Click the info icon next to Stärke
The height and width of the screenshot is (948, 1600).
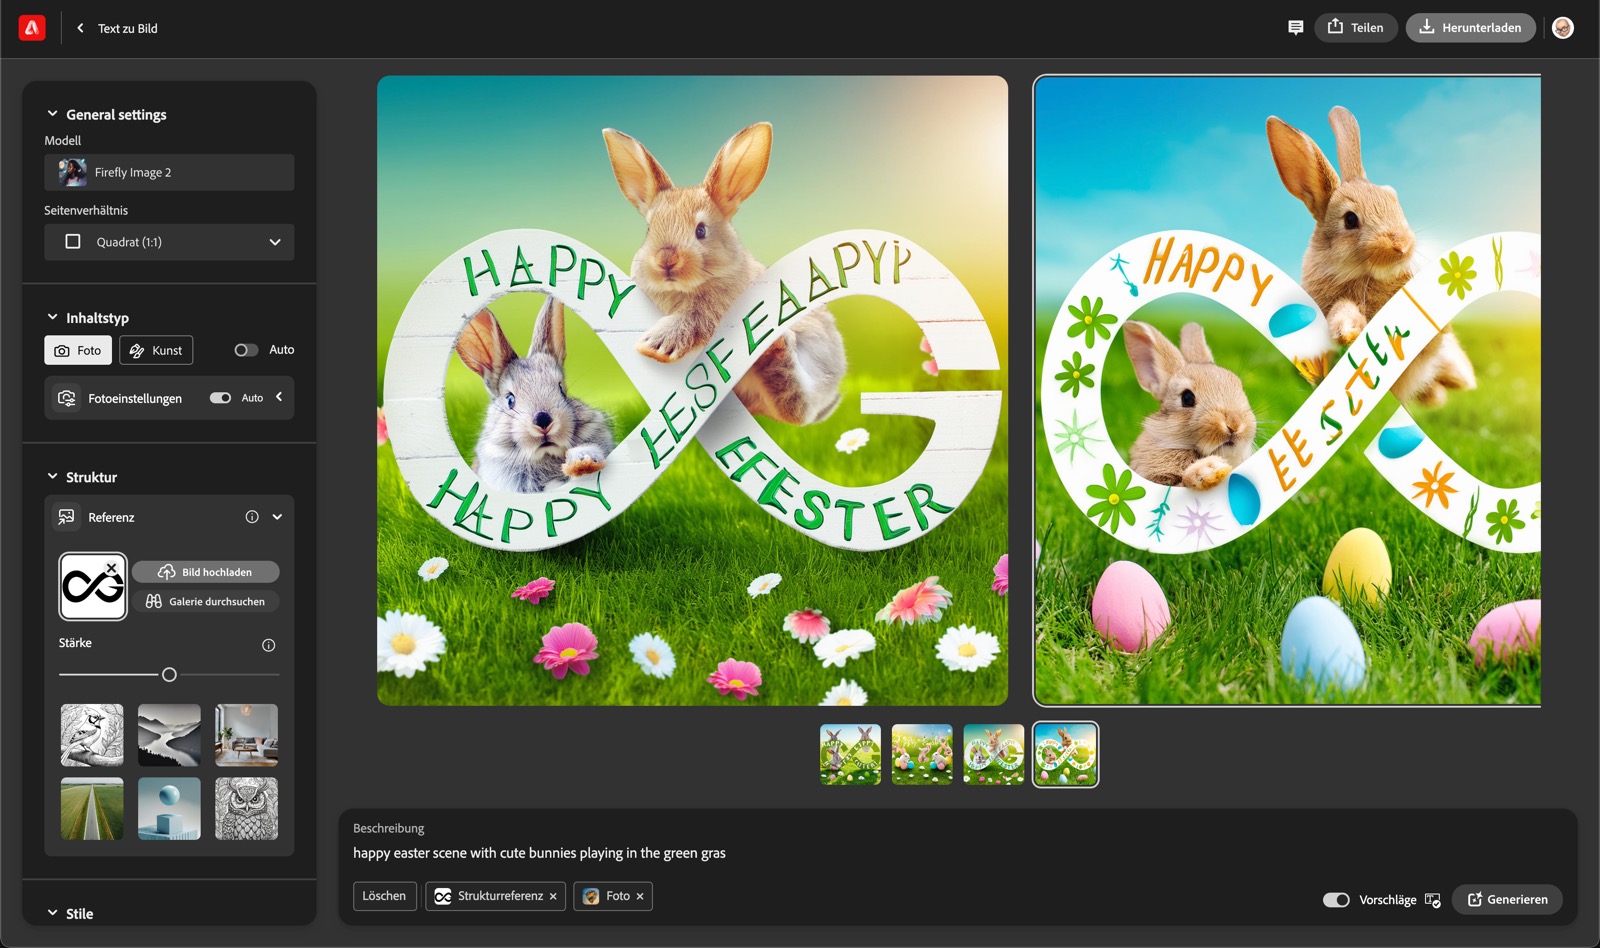[x=268, y=645]
